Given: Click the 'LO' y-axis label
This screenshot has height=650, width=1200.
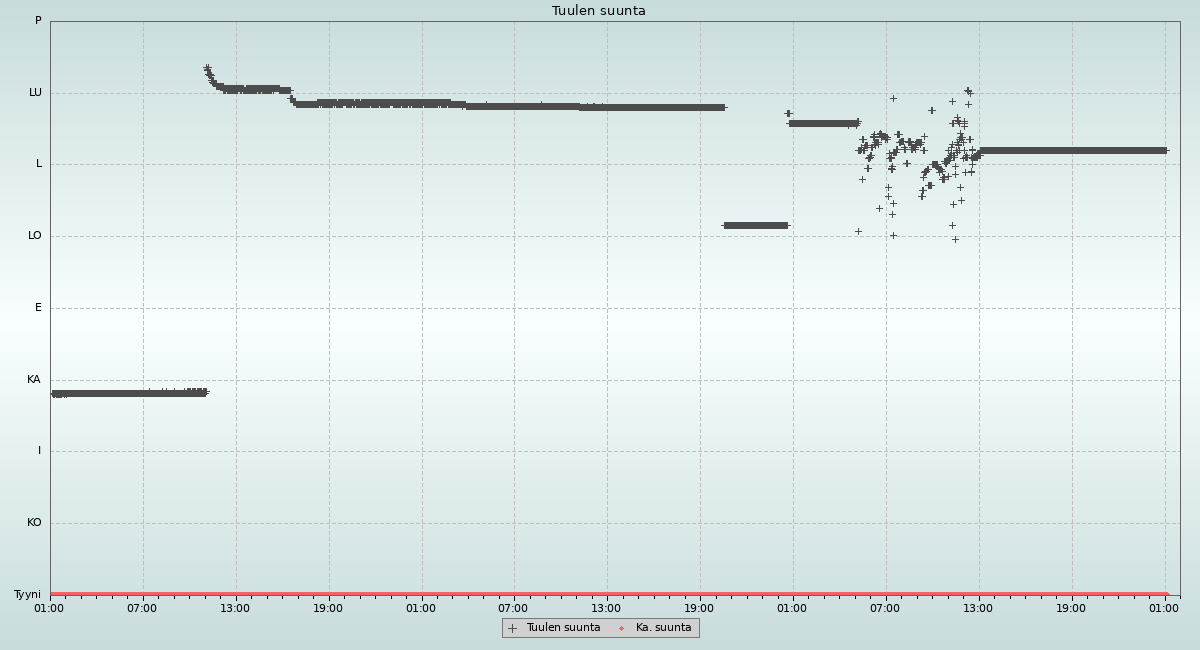Looking at the screenshot, I should [x=35, y=236].
